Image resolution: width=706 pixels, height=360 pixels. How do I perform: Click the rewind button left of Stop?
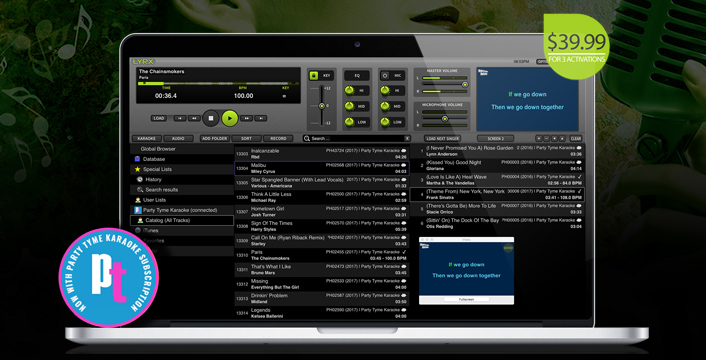pos(194,118)
